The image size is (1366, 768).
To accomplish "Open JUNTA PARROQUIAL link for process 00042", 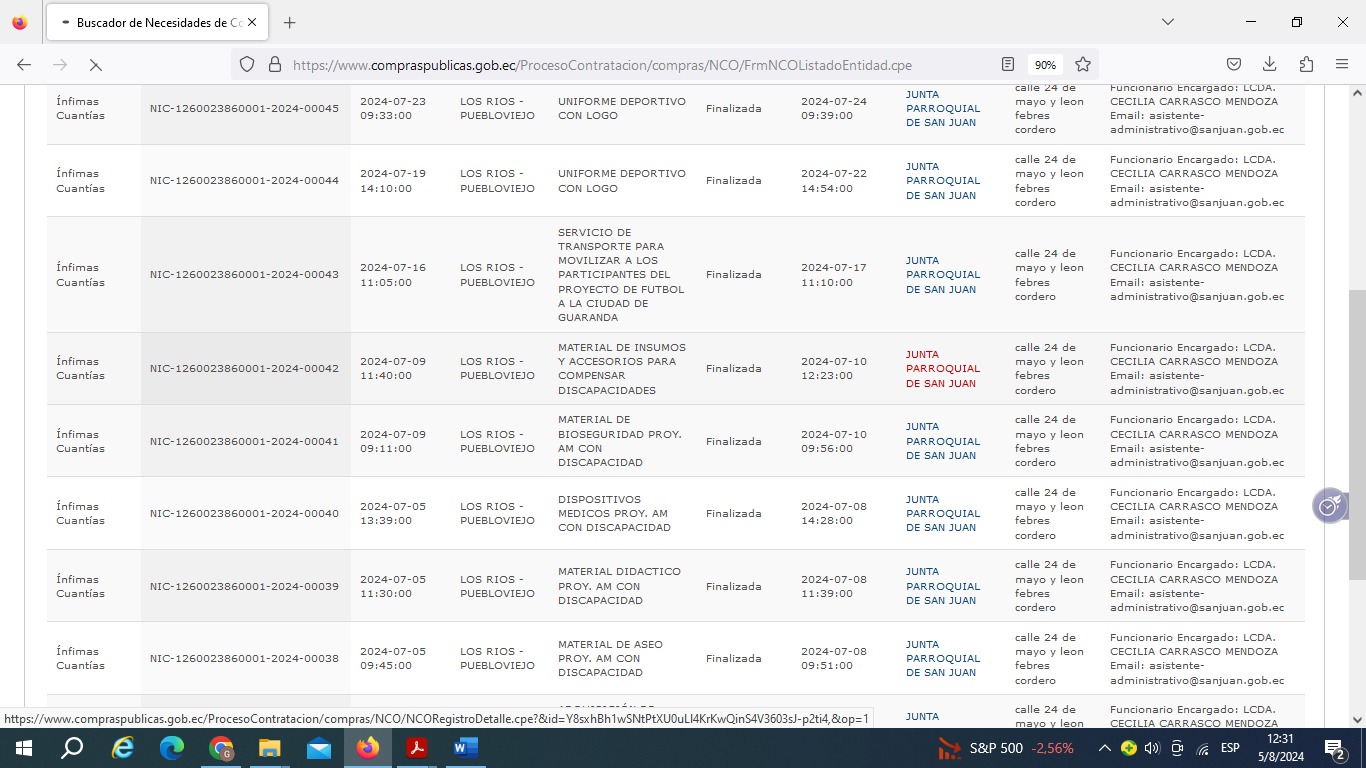I will [941, 369].
